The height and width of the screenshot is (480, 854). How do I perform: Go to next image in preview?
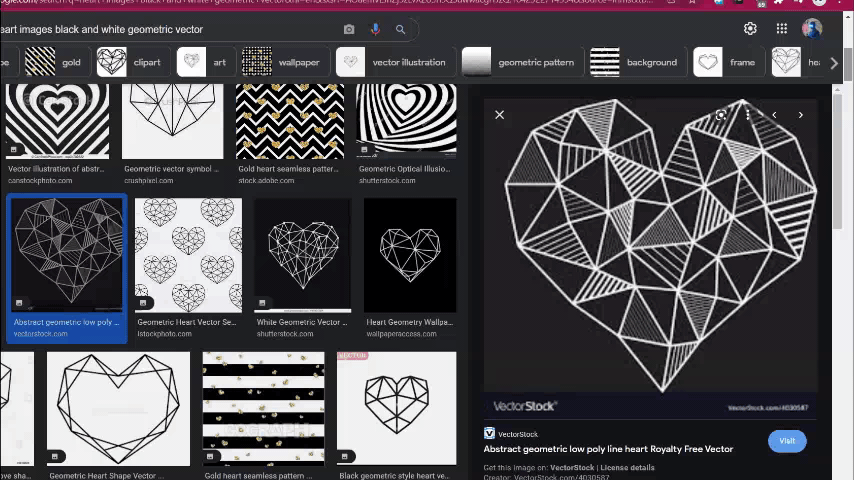tap(801, 115)
